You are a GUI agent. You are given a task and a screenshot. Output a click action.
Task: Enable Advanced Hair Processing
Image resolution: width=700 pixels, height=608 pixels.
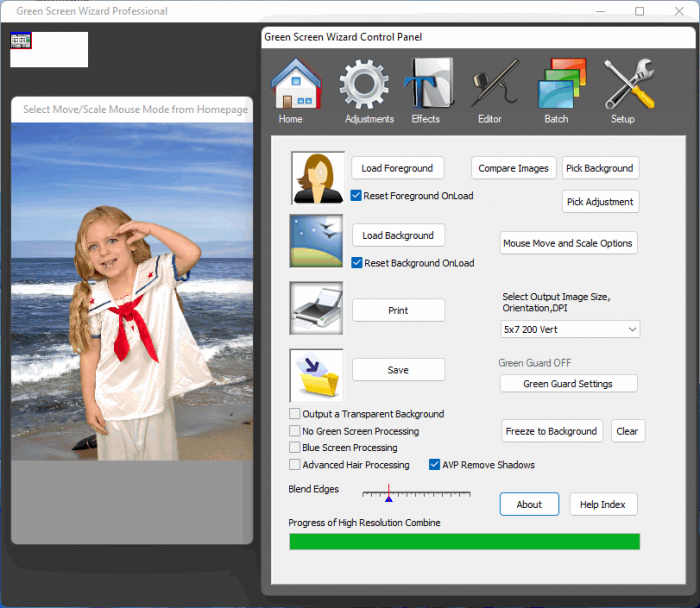click(x=295, y=465)
